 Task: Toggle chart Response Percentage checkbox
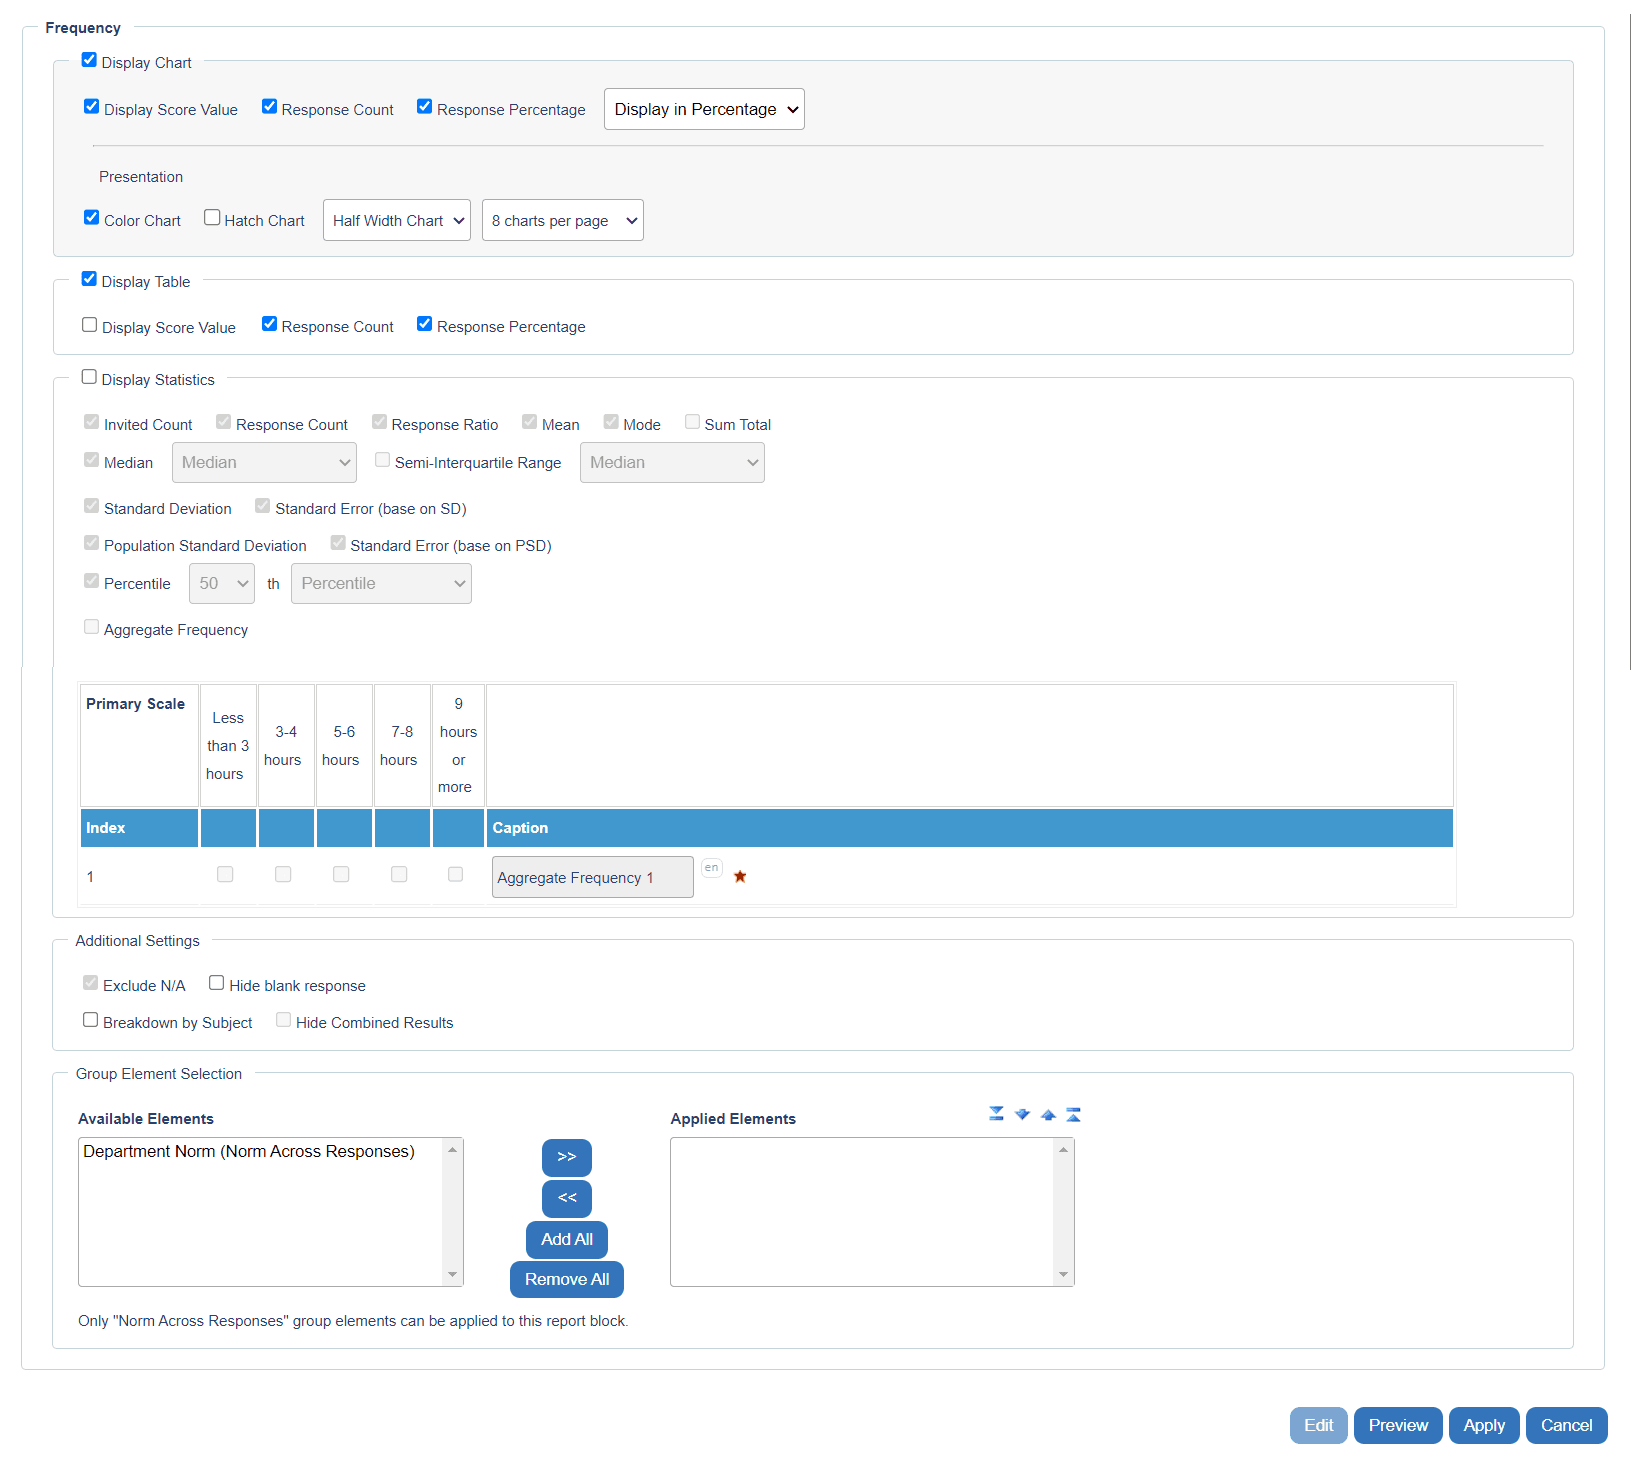tap(425, 107)
